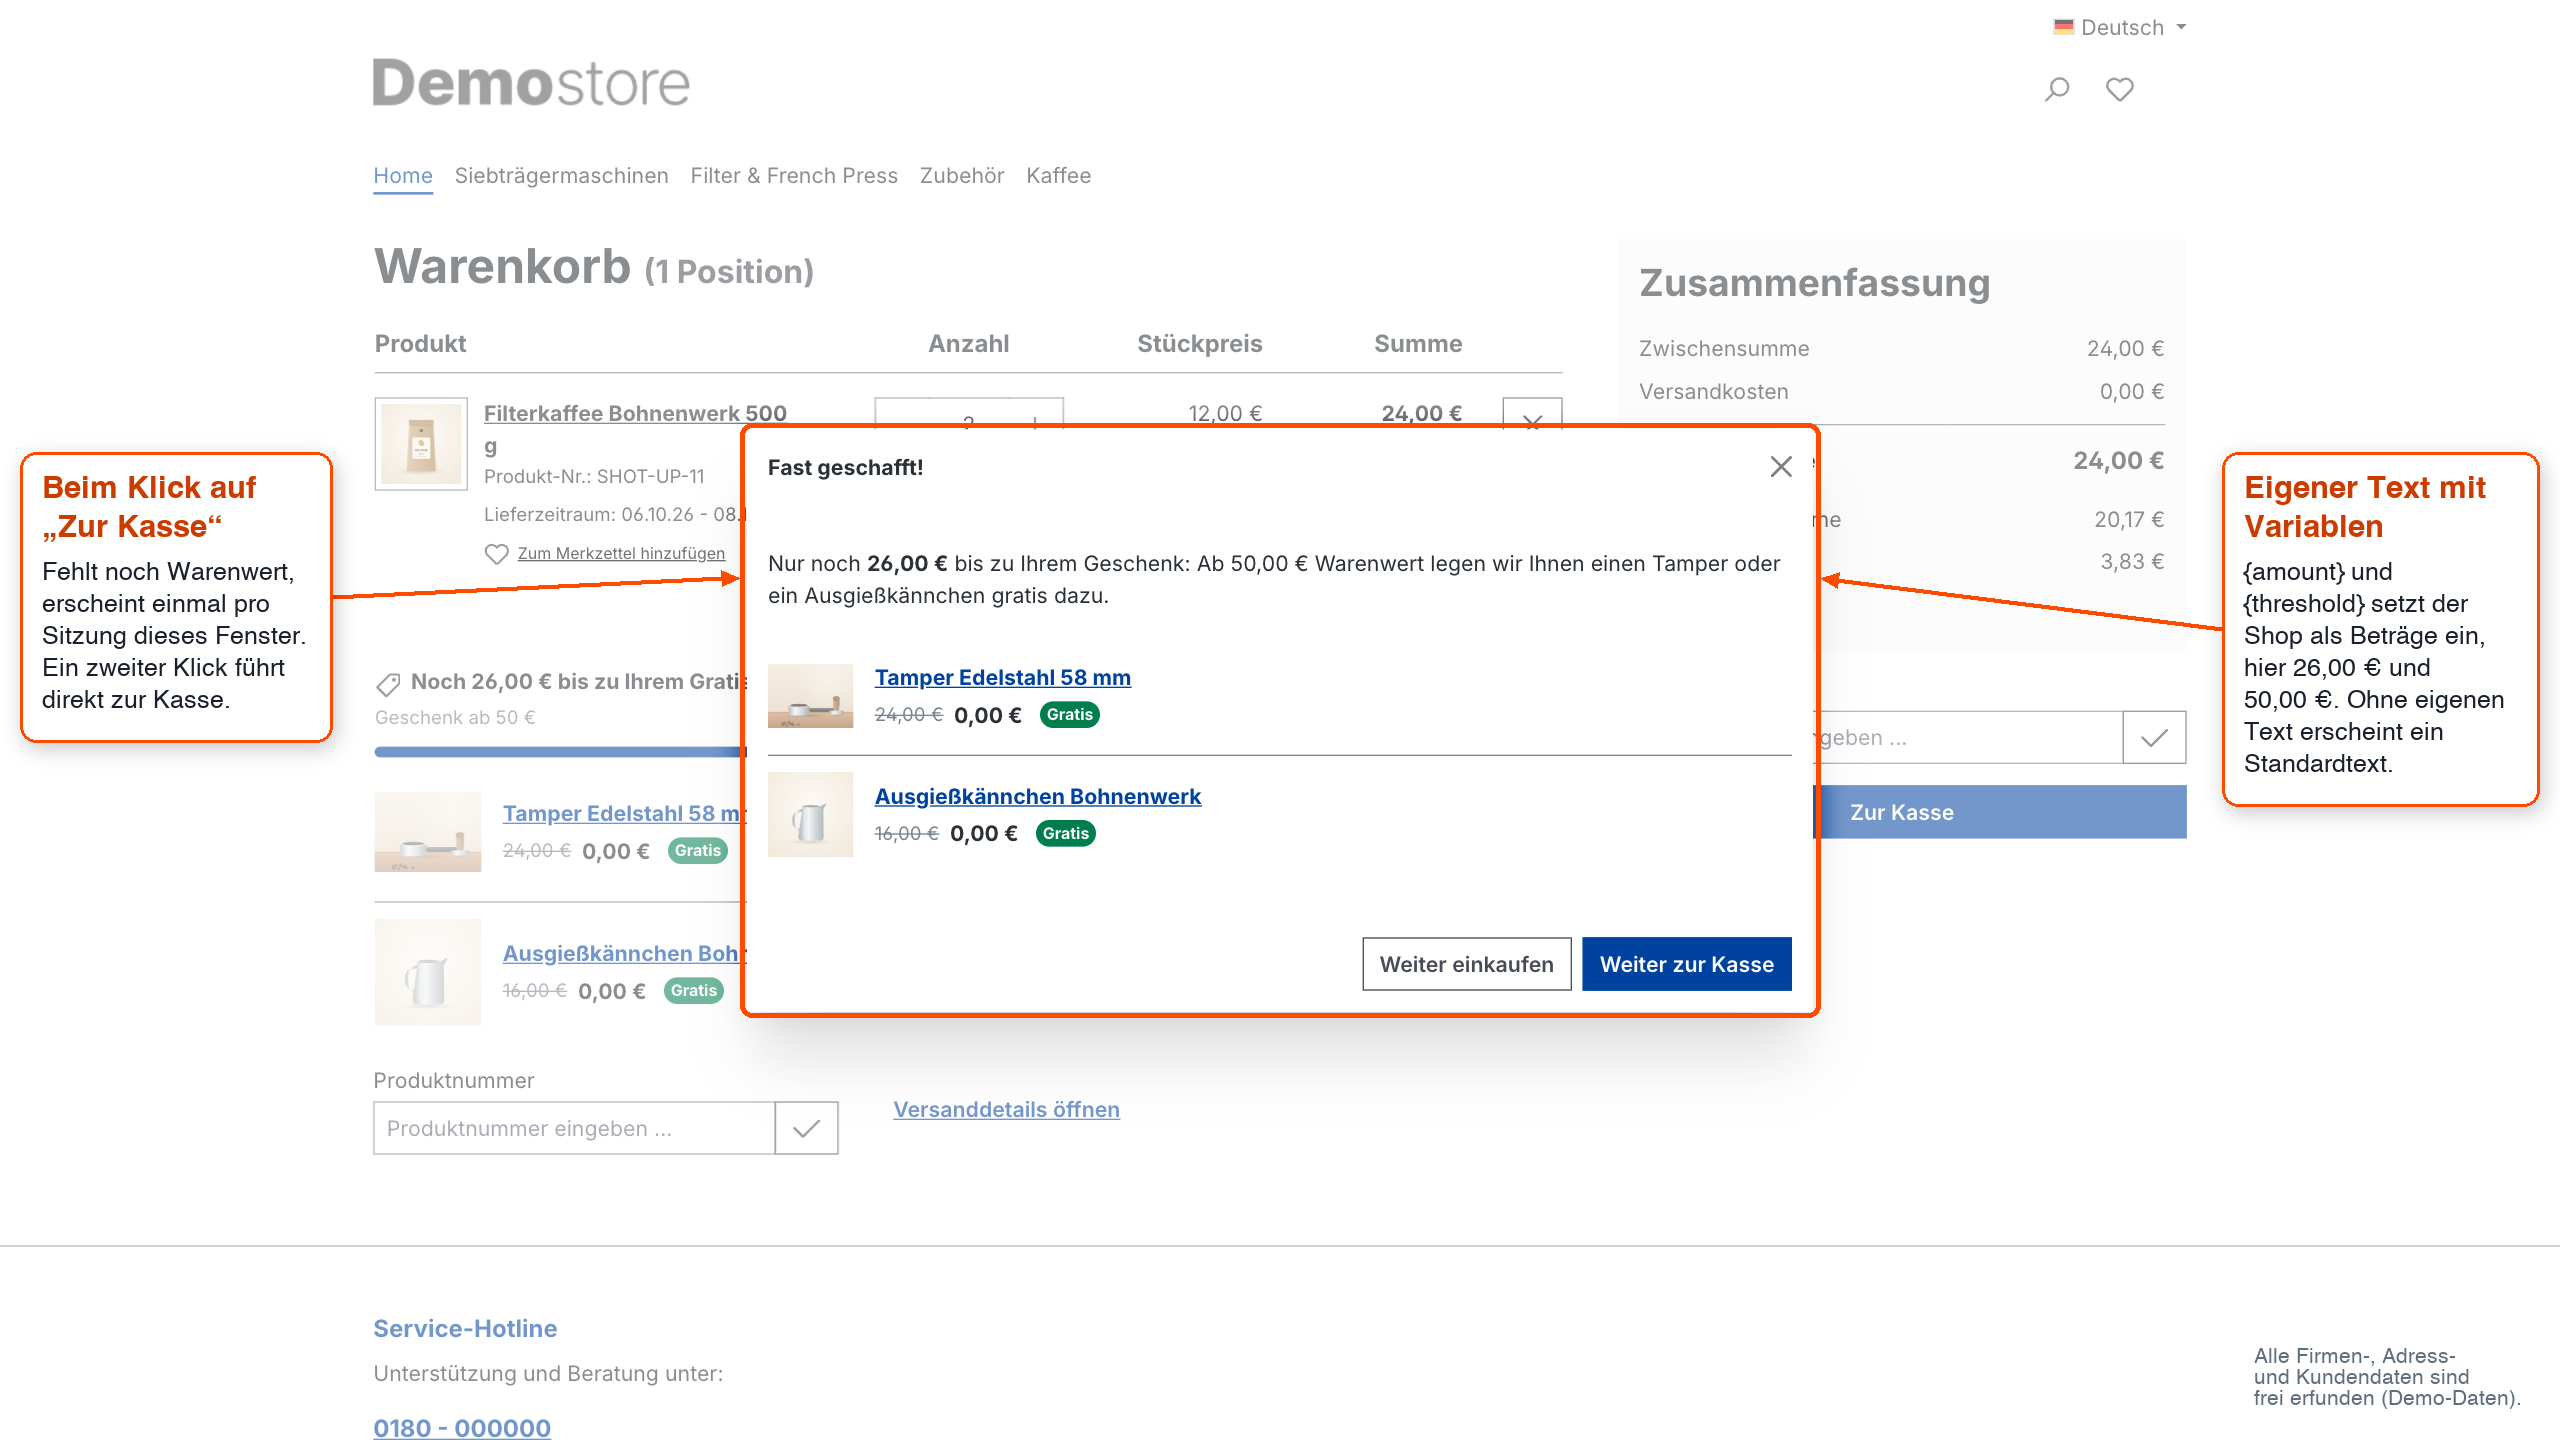The height and width of the screenshot is (1440, 2560).
Task: Open Kaffee category
Action: tap(1058, 176)
